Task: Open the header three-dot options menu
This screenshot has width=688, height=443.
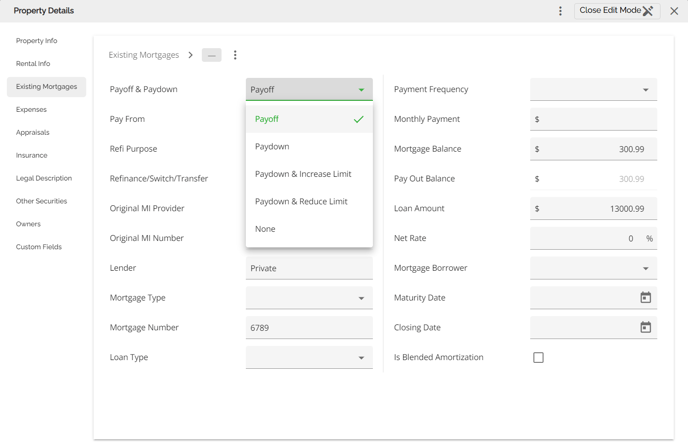Action: [x=560, y=11]
